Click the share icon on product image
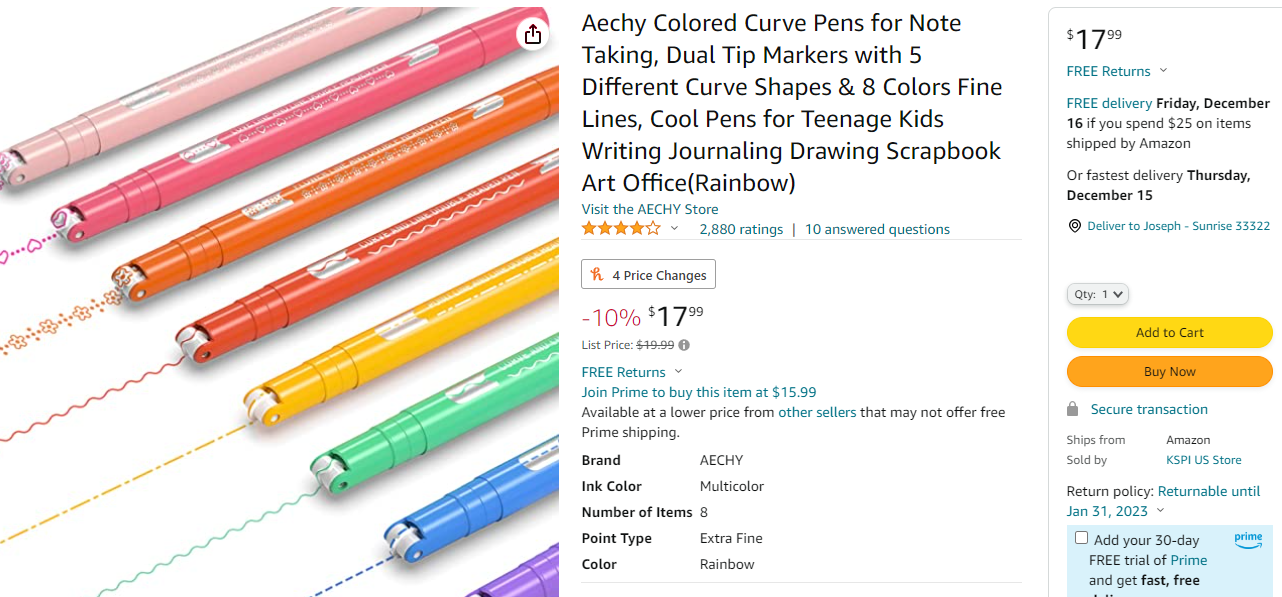This screenshot has height=597, width=1282. pyautogui.click(x=532, y=35)
